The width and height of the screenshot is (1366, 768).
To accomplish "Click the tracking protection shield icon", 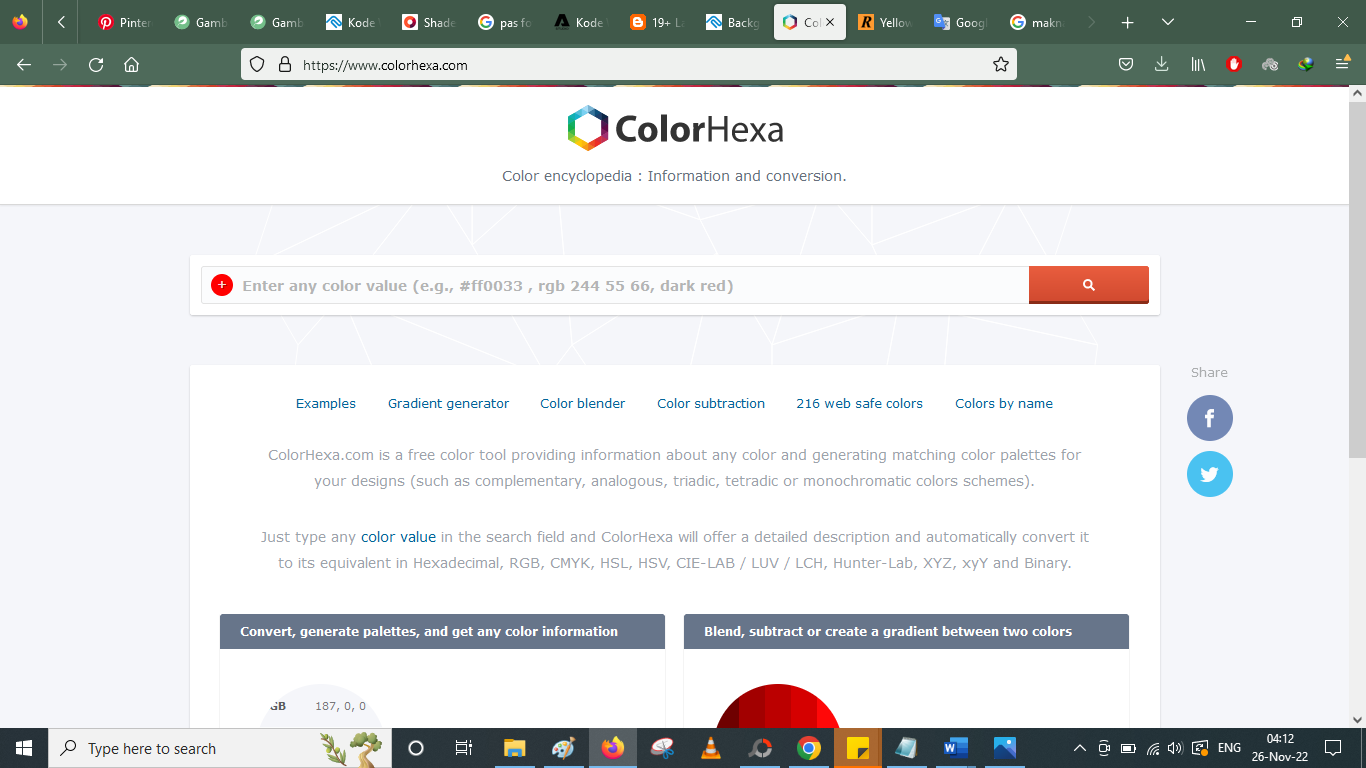I will pos(257,65).
